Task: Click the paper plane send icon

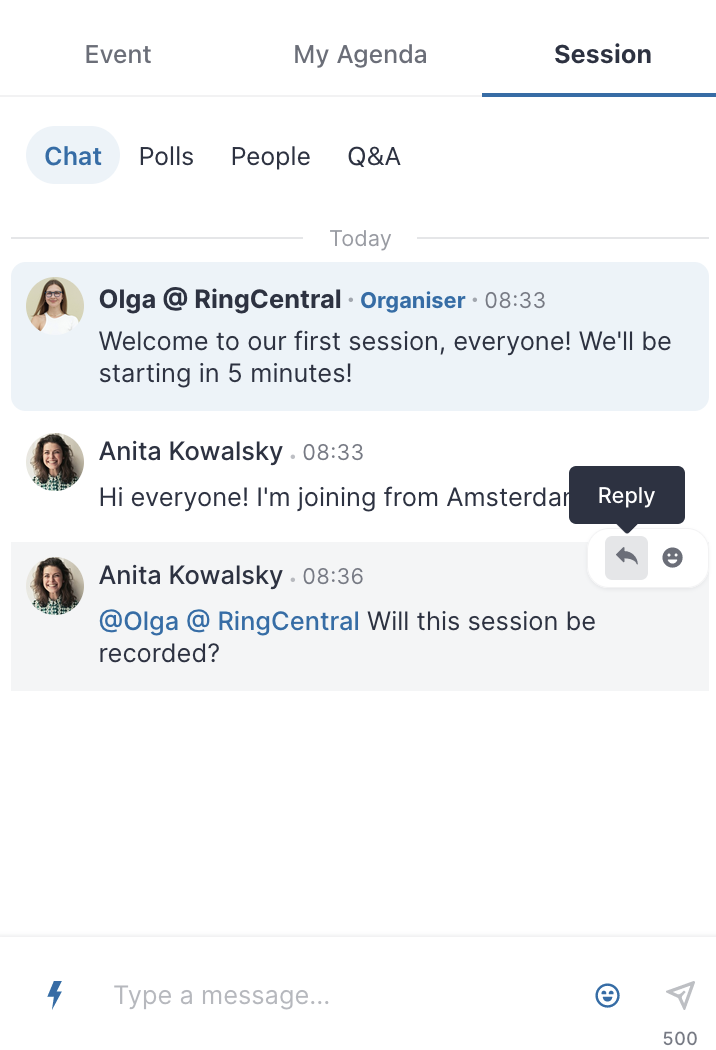Action: 681,995
